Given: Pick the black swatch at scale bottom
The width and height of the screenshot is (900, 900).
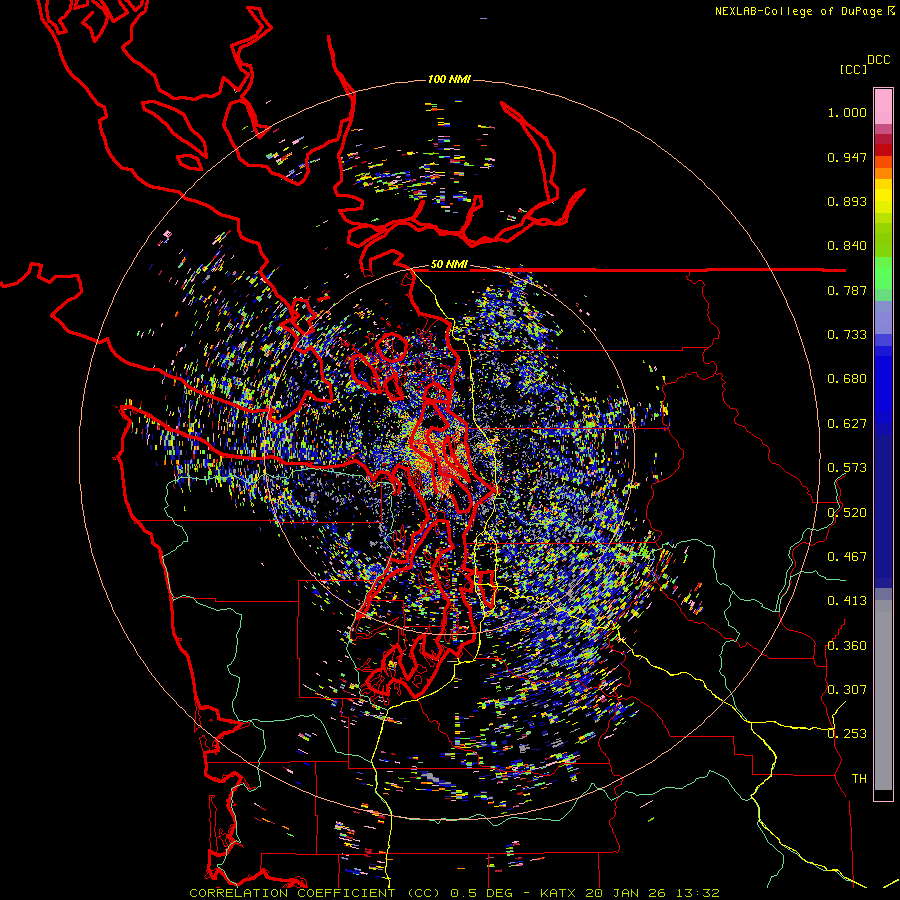Looking at the screenshot, I should 883,794.
